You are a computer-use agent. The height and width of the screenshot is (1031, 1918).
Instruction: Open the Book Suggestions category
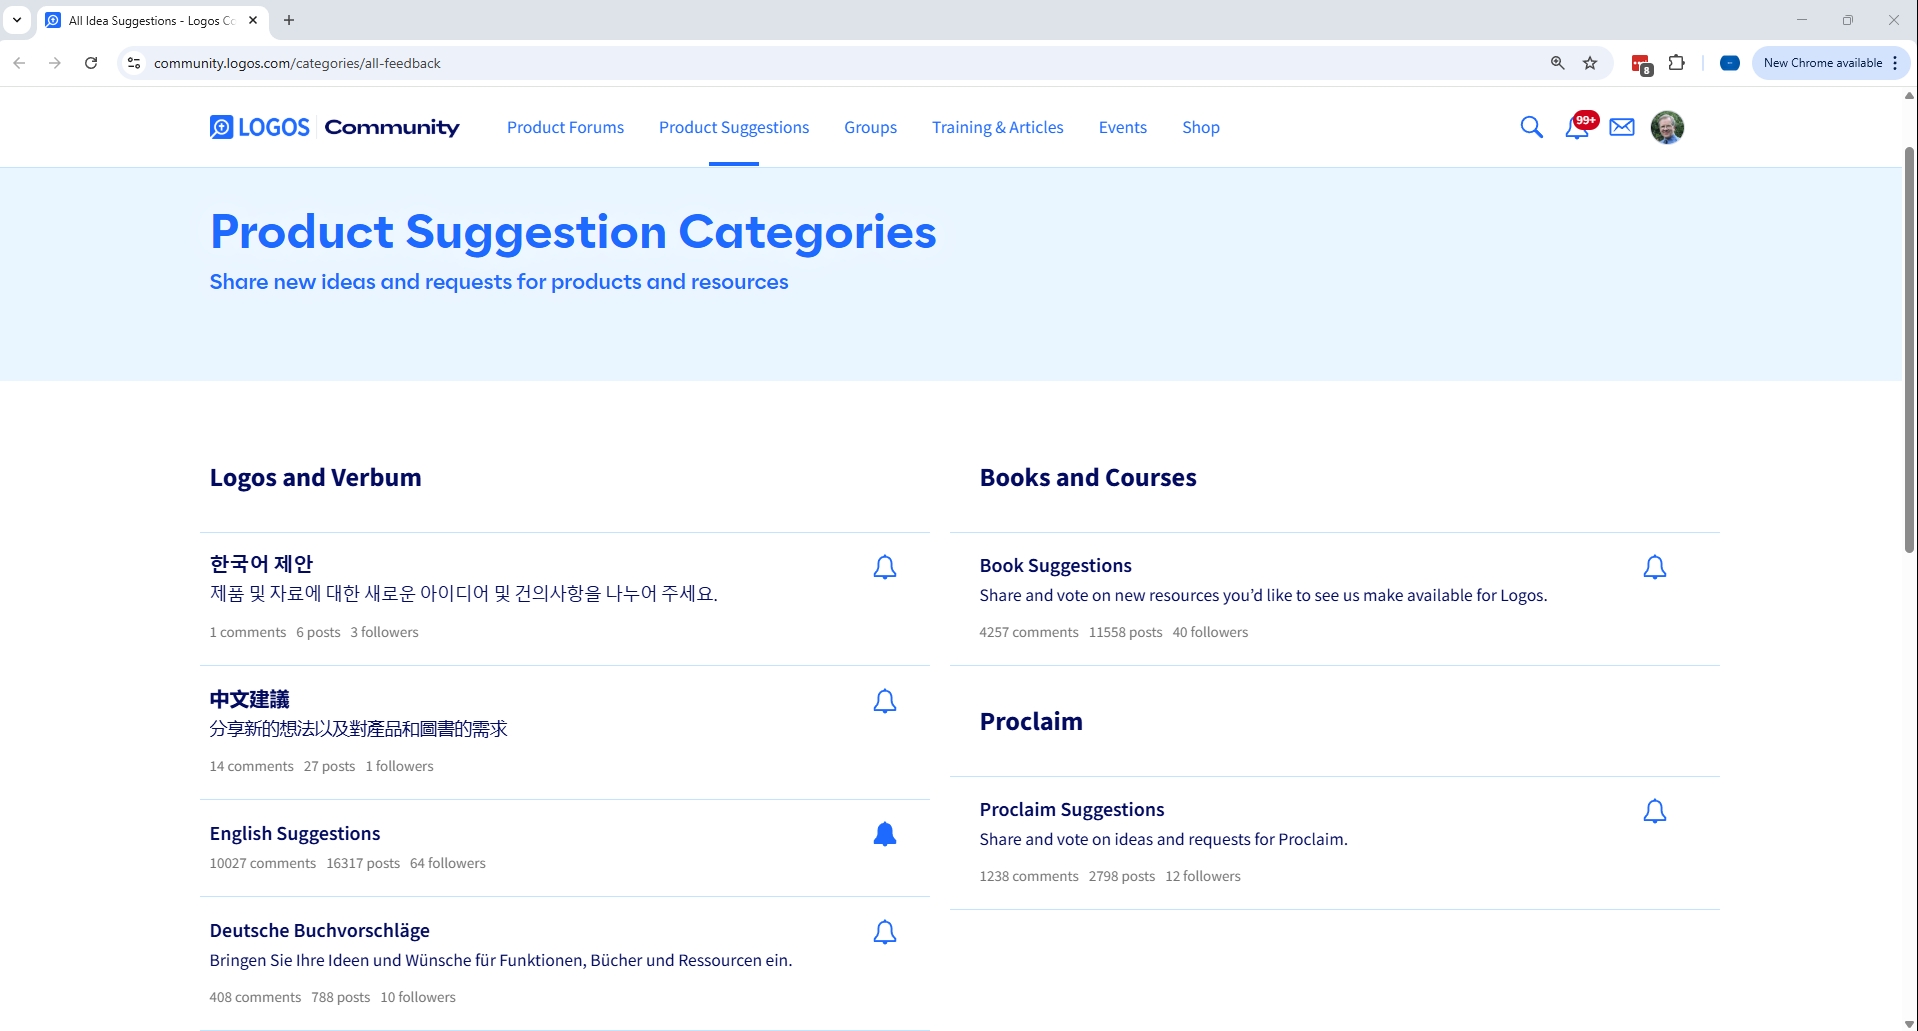(1056, 565)
